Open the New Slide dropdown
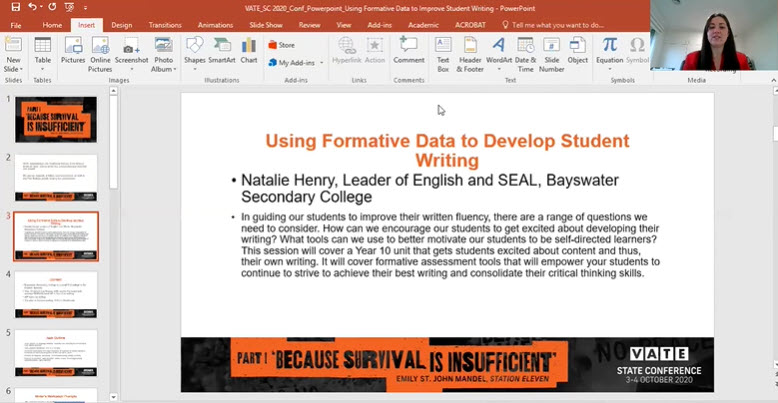The height and width of the screenshot is (403, 778). [x=14, y=66]
